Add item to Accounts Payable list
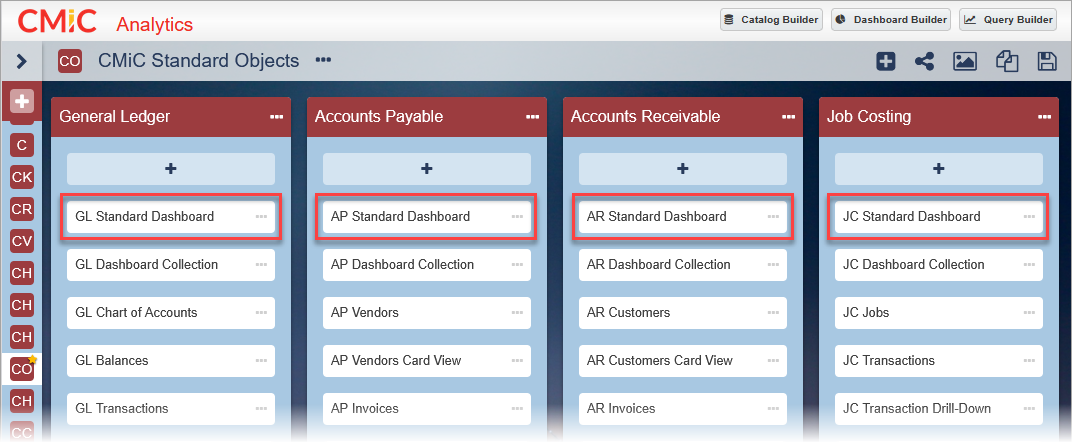Image resolution: width=1072 pixels, height=443 pixels. [427, 169]
